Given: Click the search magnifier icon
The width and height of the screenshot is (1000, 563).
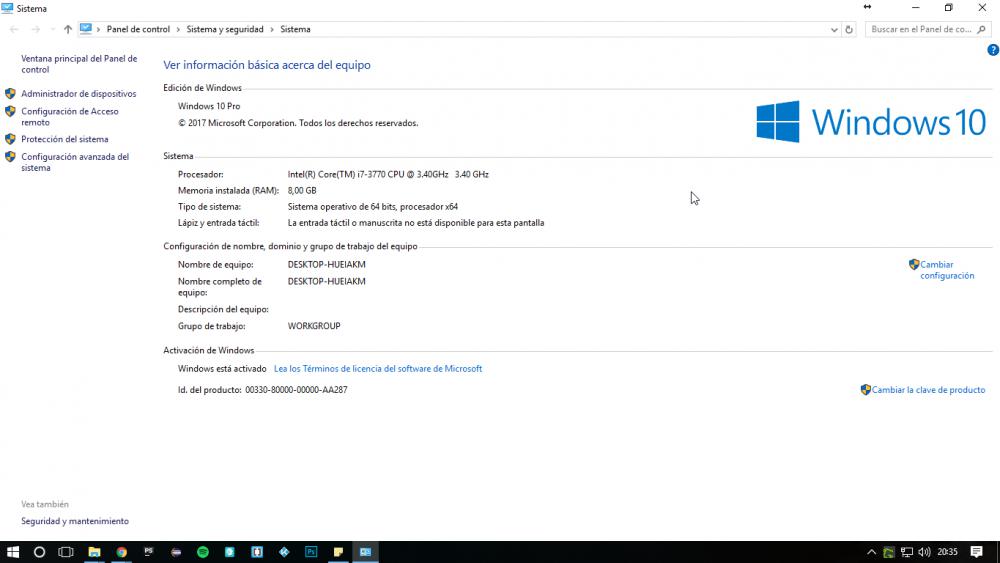Looking at the screenshot, I should point(982,29).
